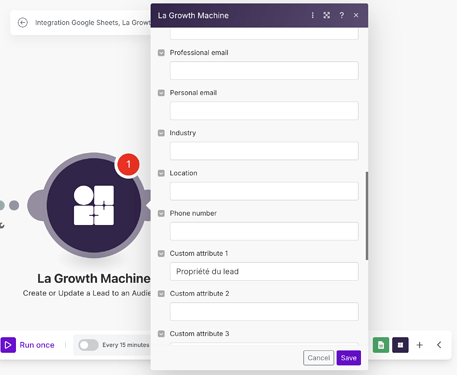Click the Save button in the dialog
457x375 pixels.
[349, 358]
